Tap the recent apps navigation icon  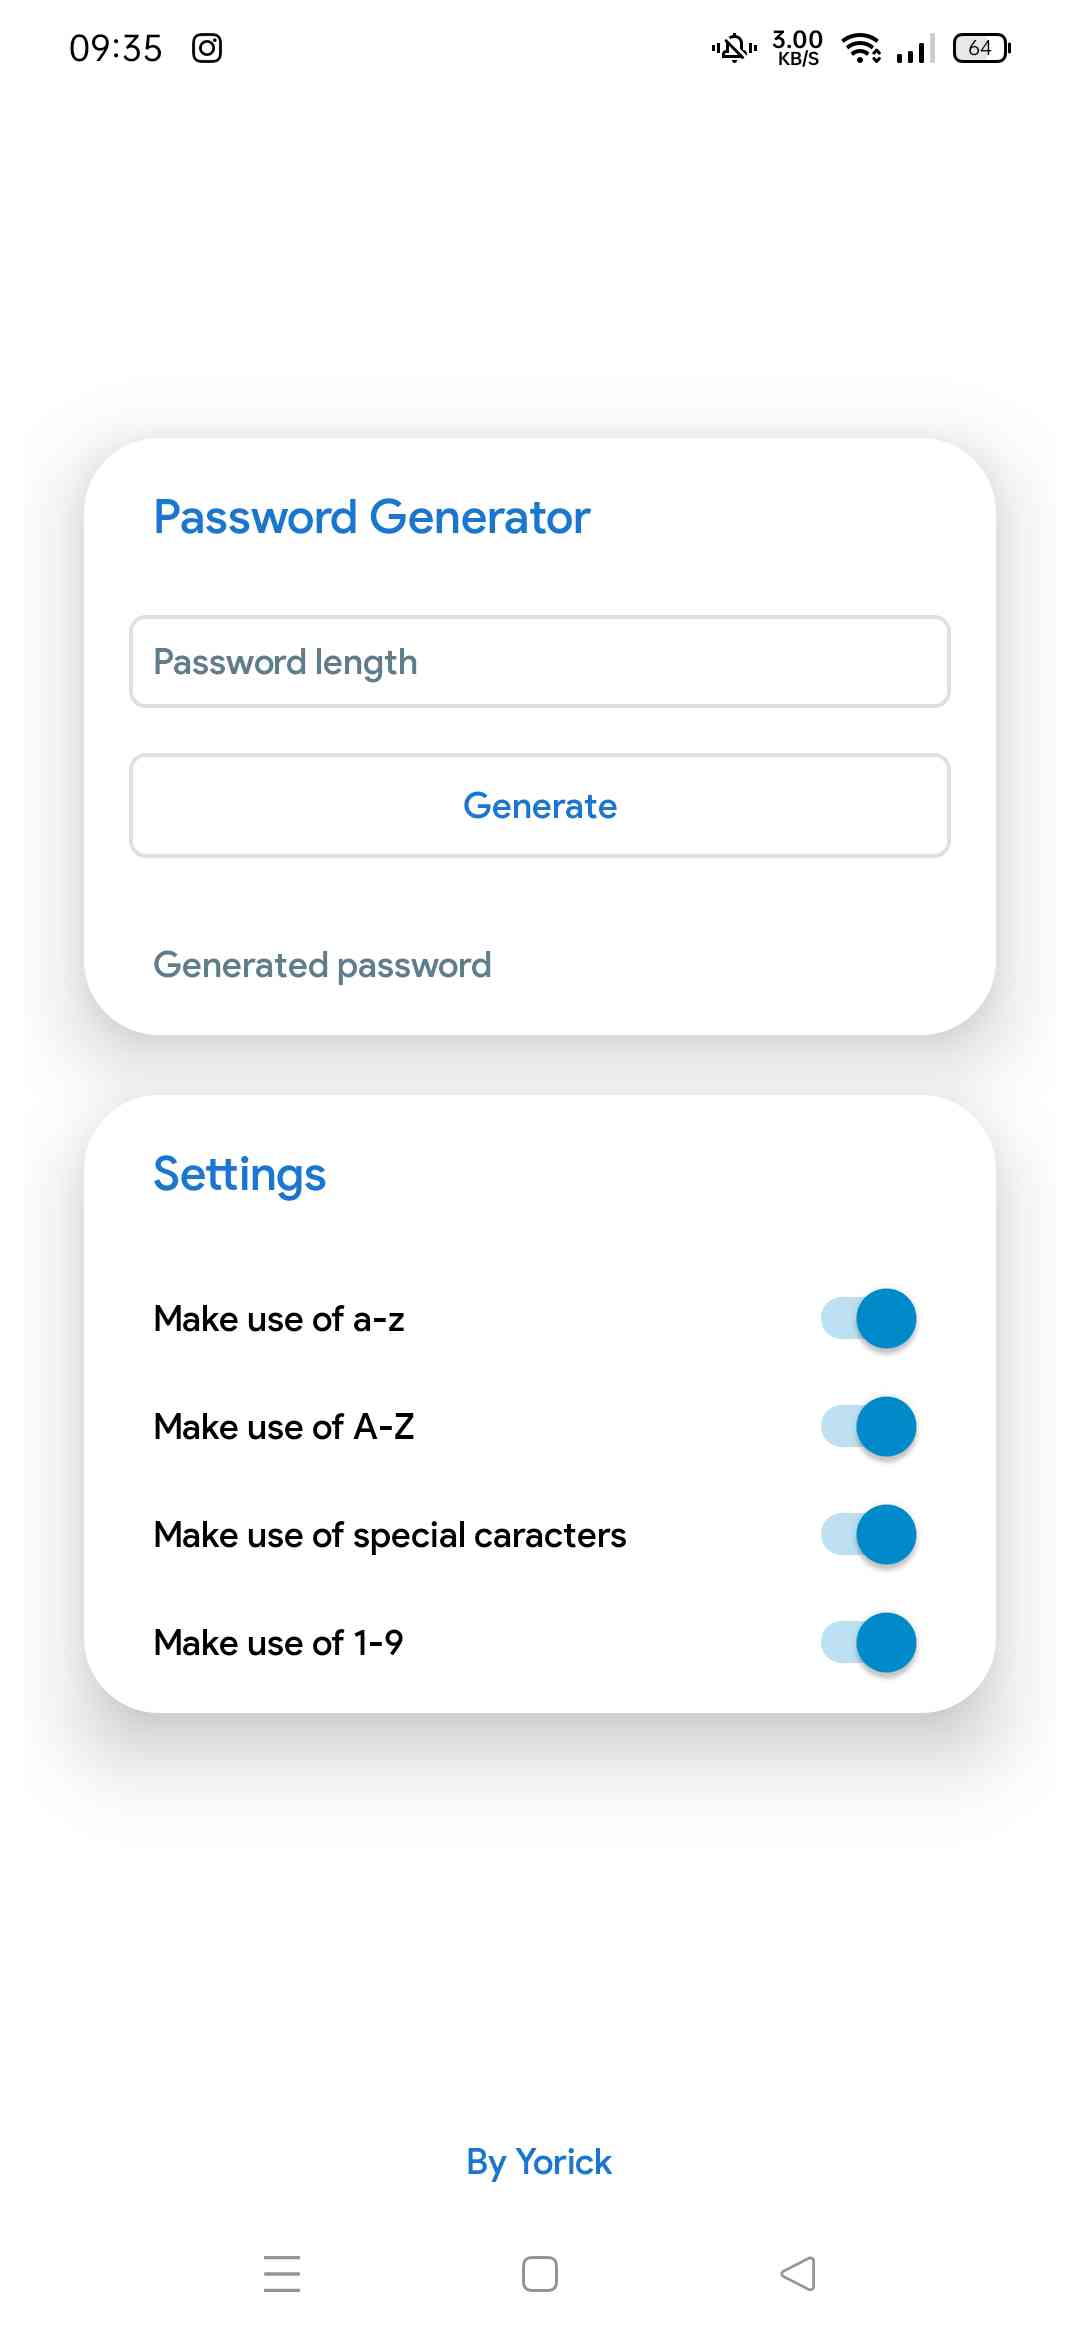click(283, 2274)
